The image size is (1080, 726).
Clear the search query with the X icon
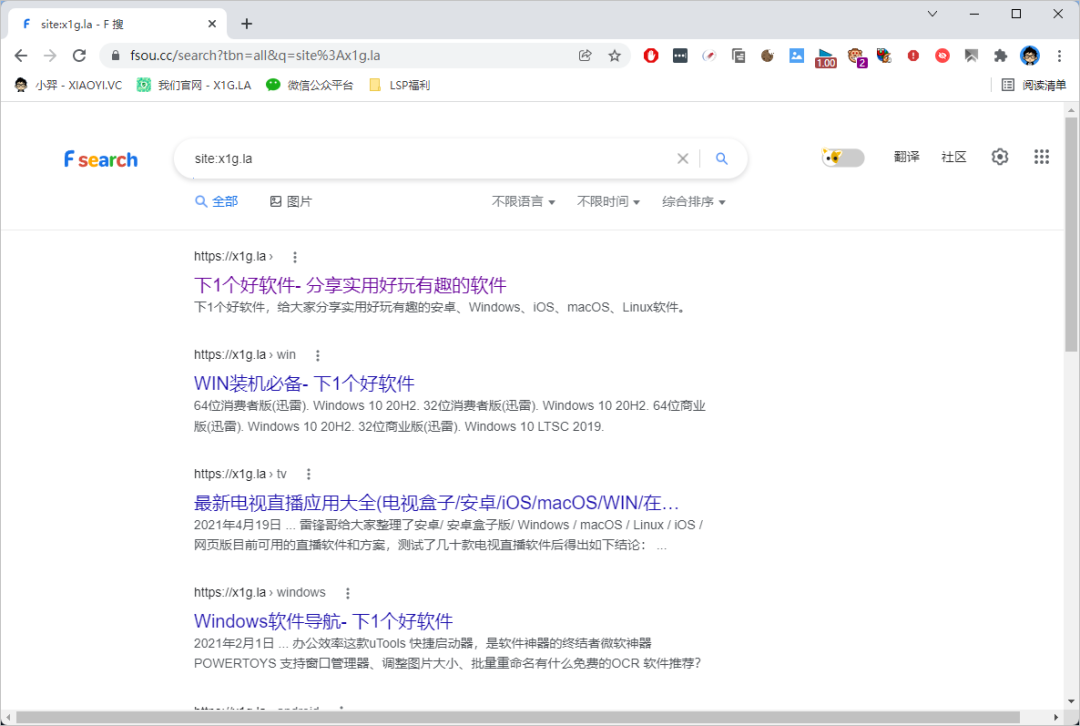(x=683, y=158)
